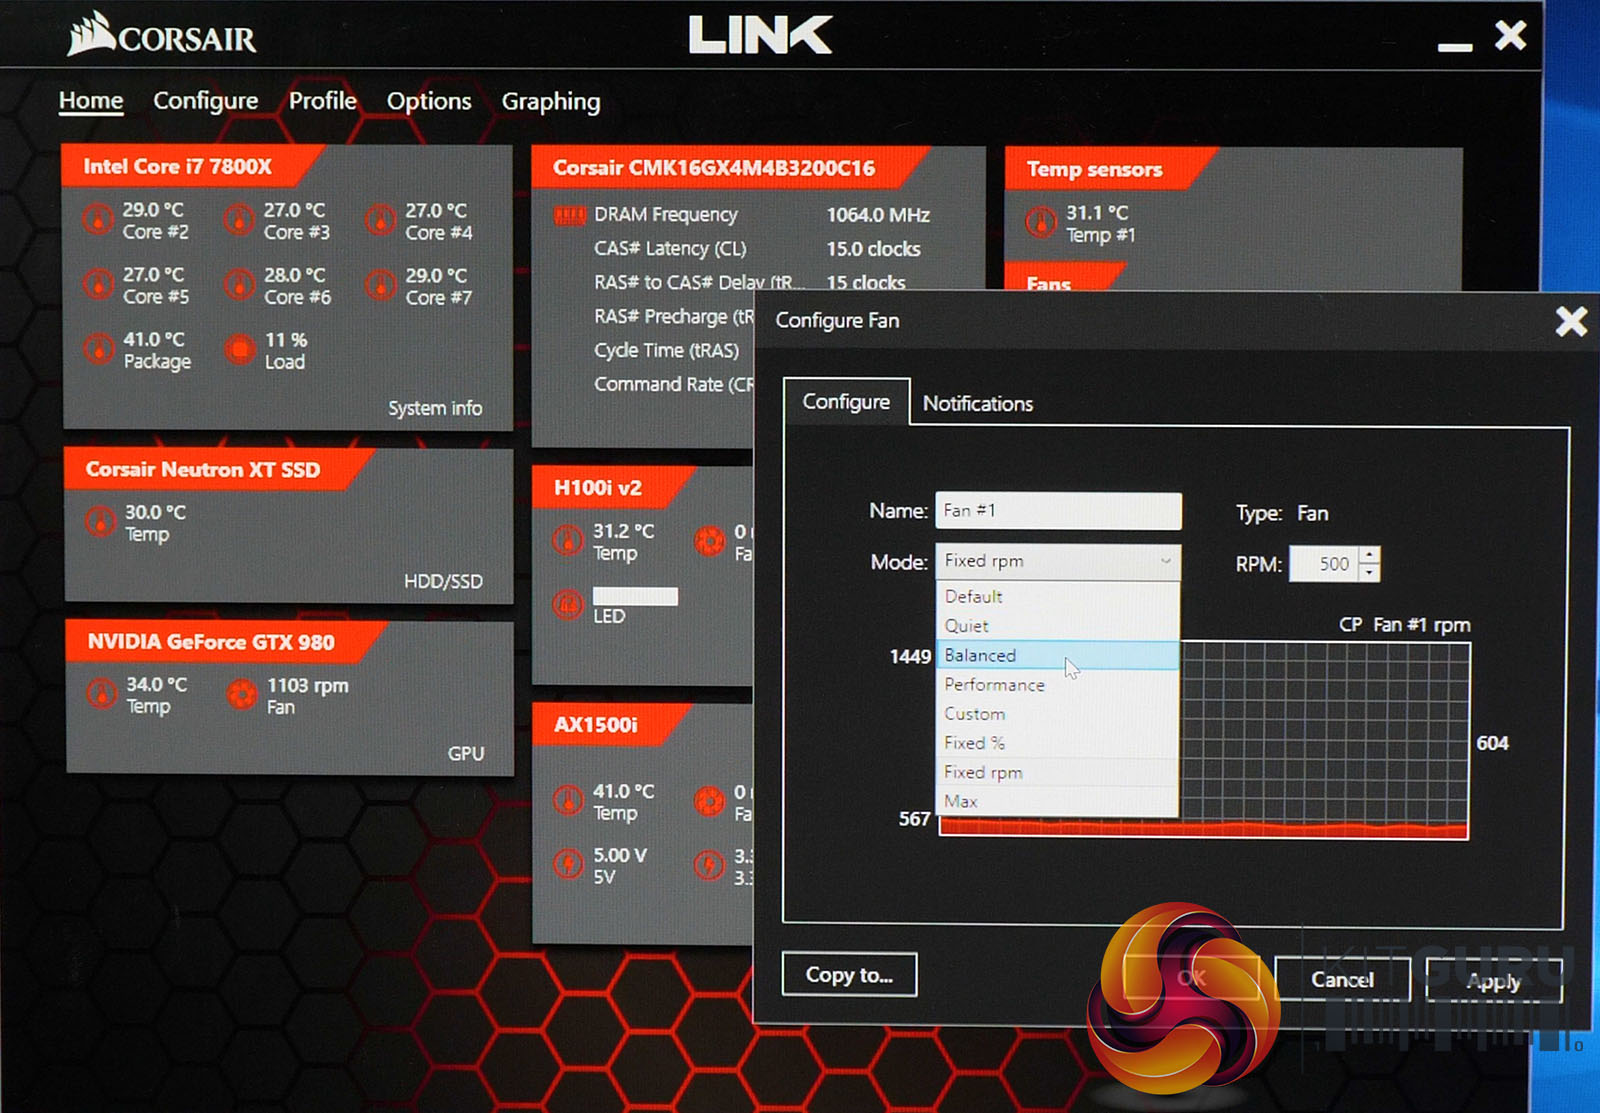Click the AX1500i card header
This screenshot has height=1113, width=1600.
point(596,724)
